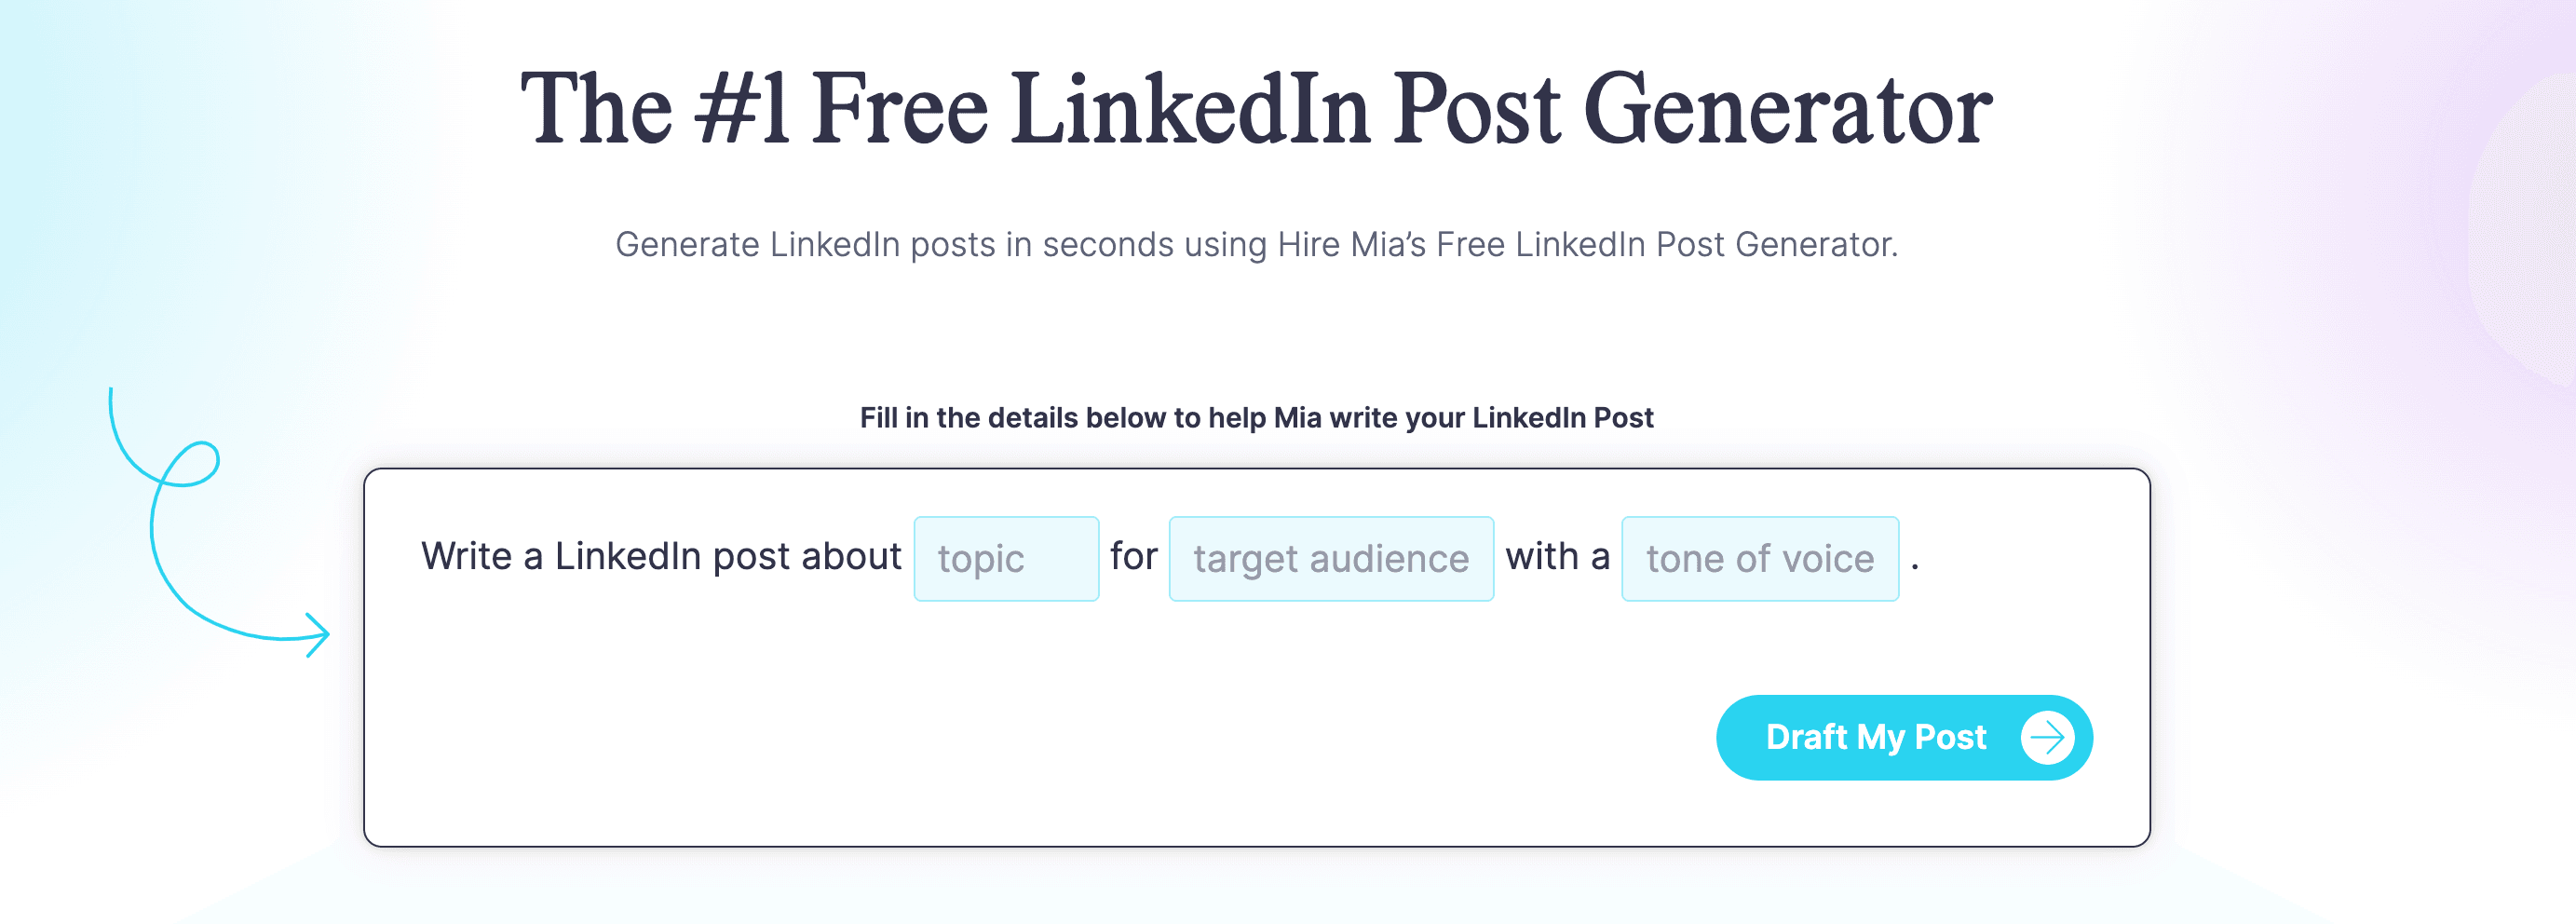Click the headline reading Free LinkedIn Post Generator
This screenshot has height=924, width=2576.
tap(1255, 108)
